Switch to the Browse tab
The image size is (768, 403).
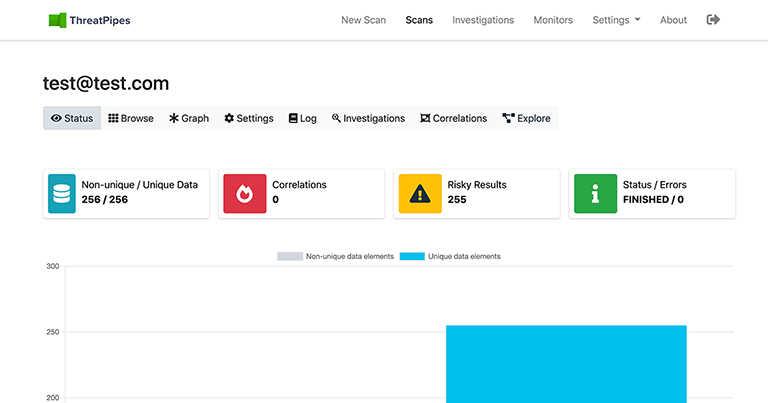click(131, 118)
